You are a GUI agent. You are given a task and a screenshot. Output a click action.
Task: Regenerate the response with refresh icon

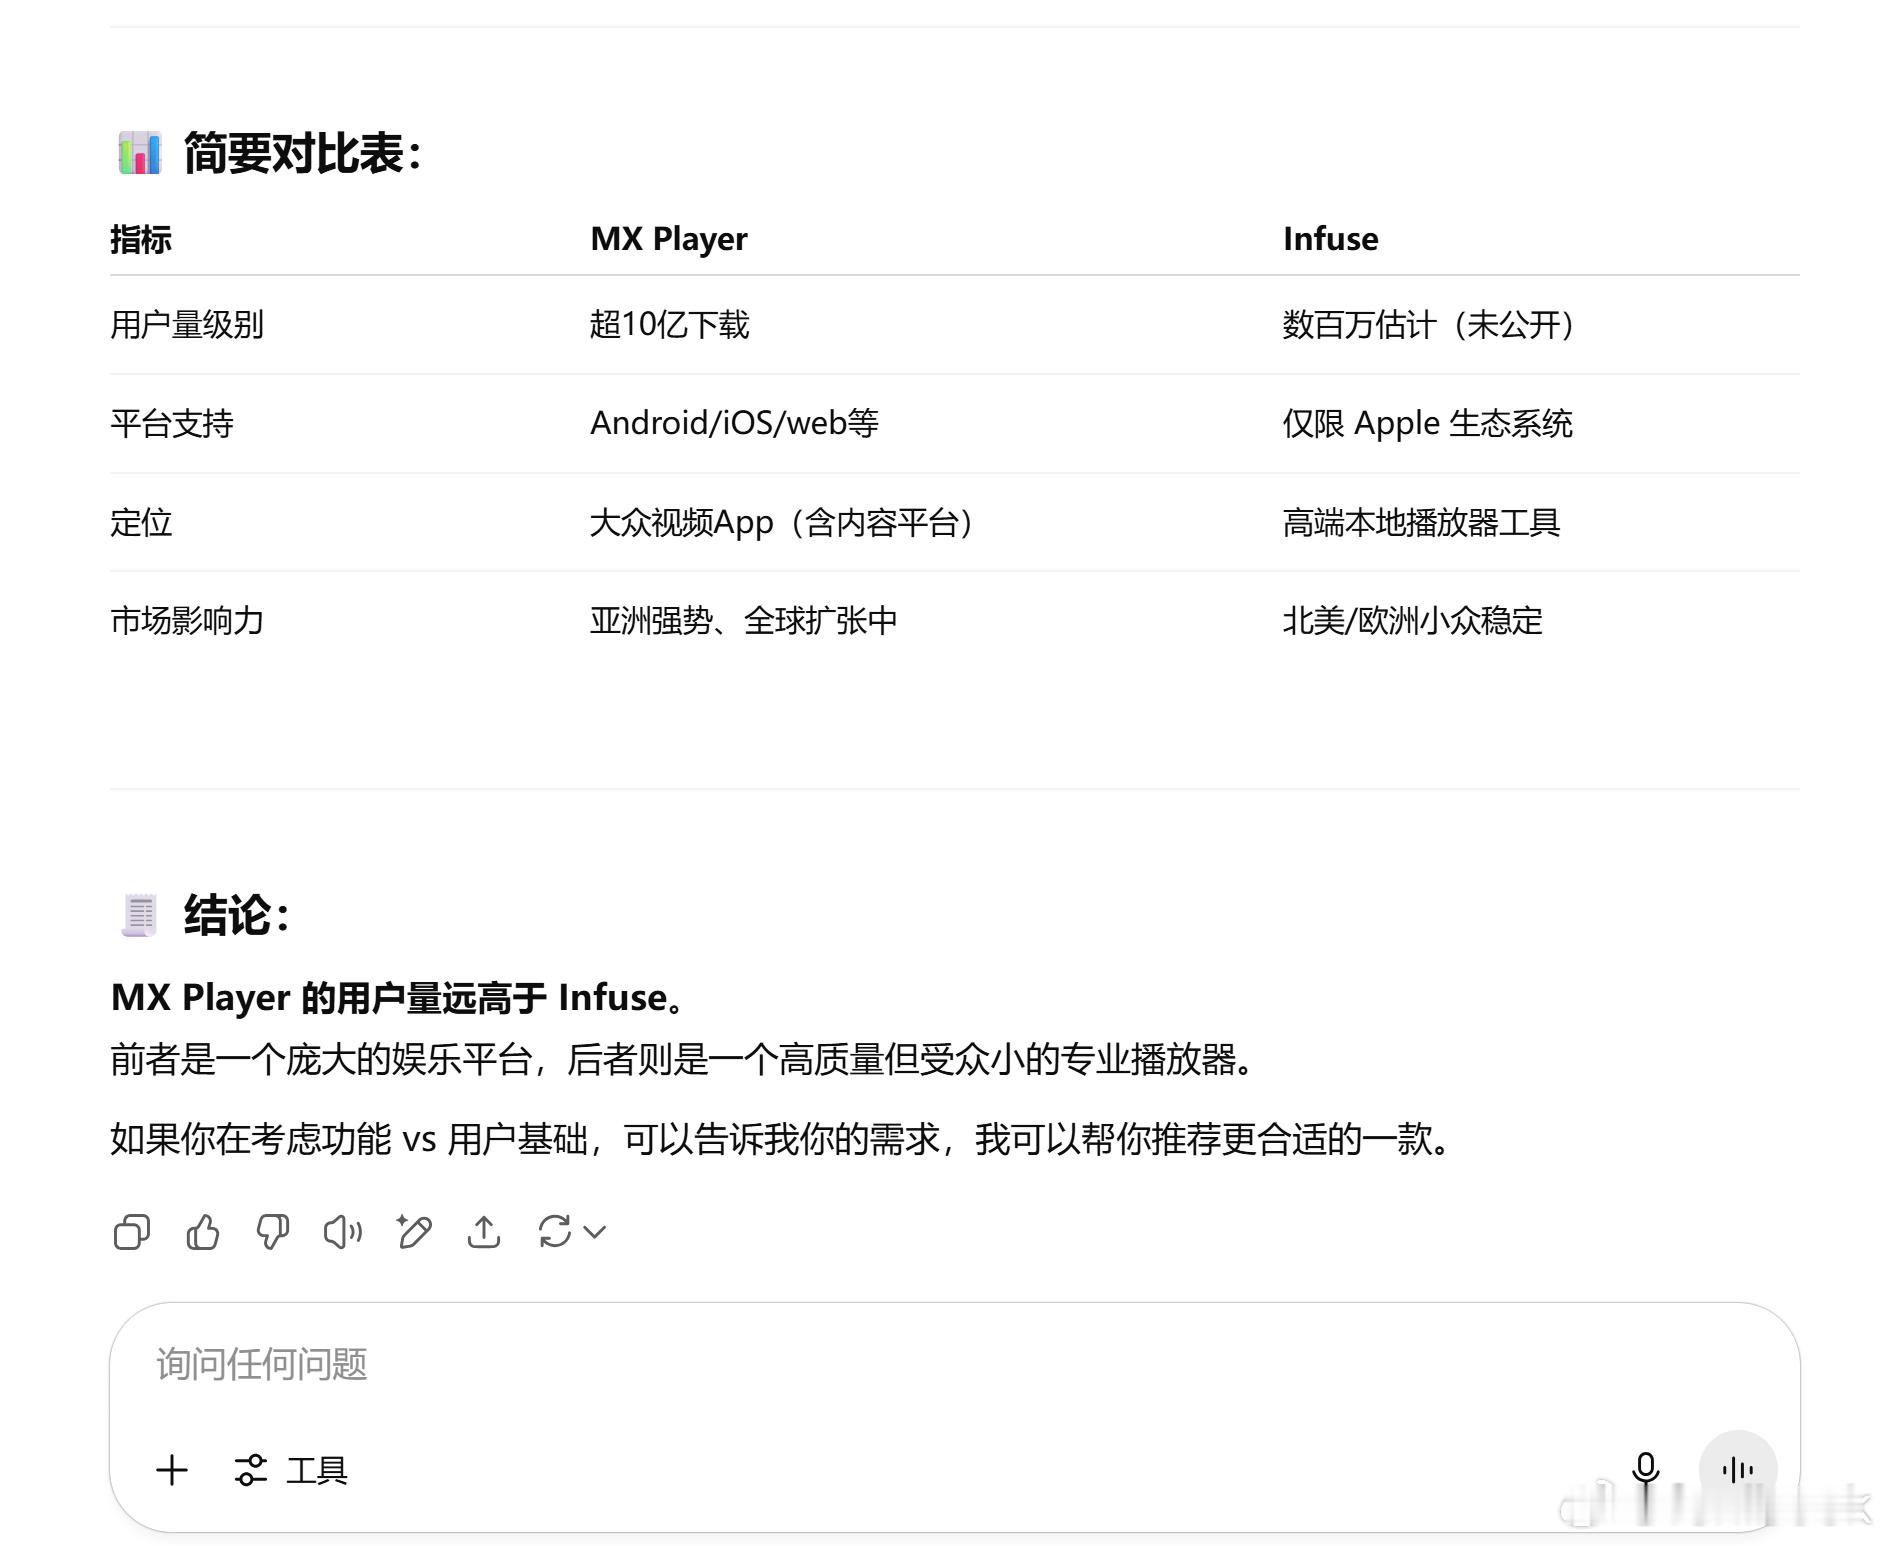coord(555,1232)
